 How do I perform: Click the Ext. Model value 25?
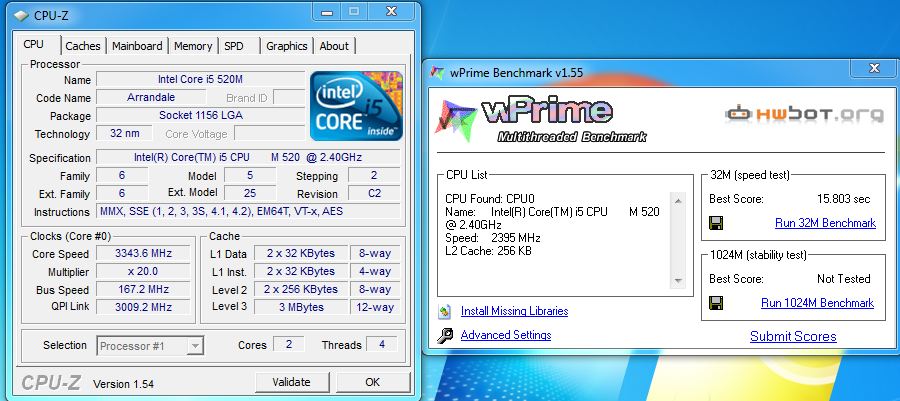(250, 193)
